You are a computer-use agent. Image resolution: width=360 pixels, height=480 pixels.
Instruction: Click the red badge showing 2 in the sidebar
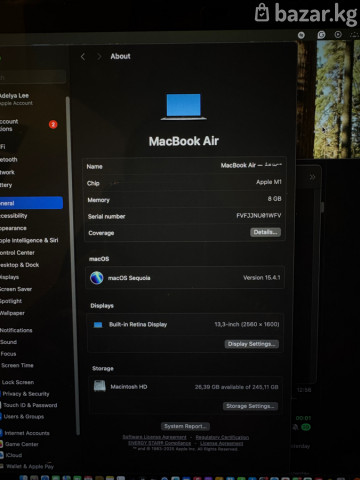click(x=53, y=124)
